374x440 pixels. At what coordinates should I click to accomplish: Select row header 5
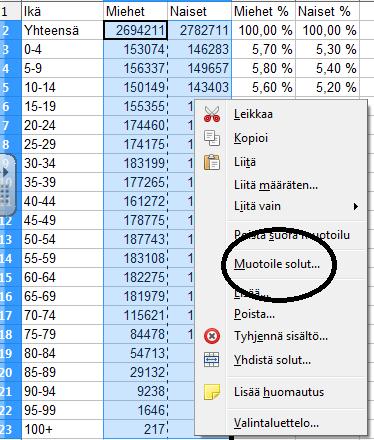10,88
